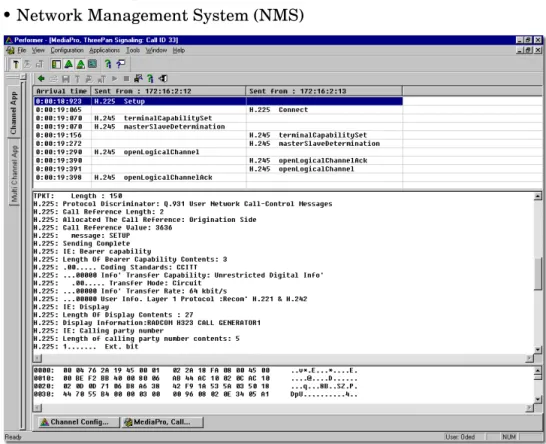Click the grayed-out stop square icon

pos(126,79)
